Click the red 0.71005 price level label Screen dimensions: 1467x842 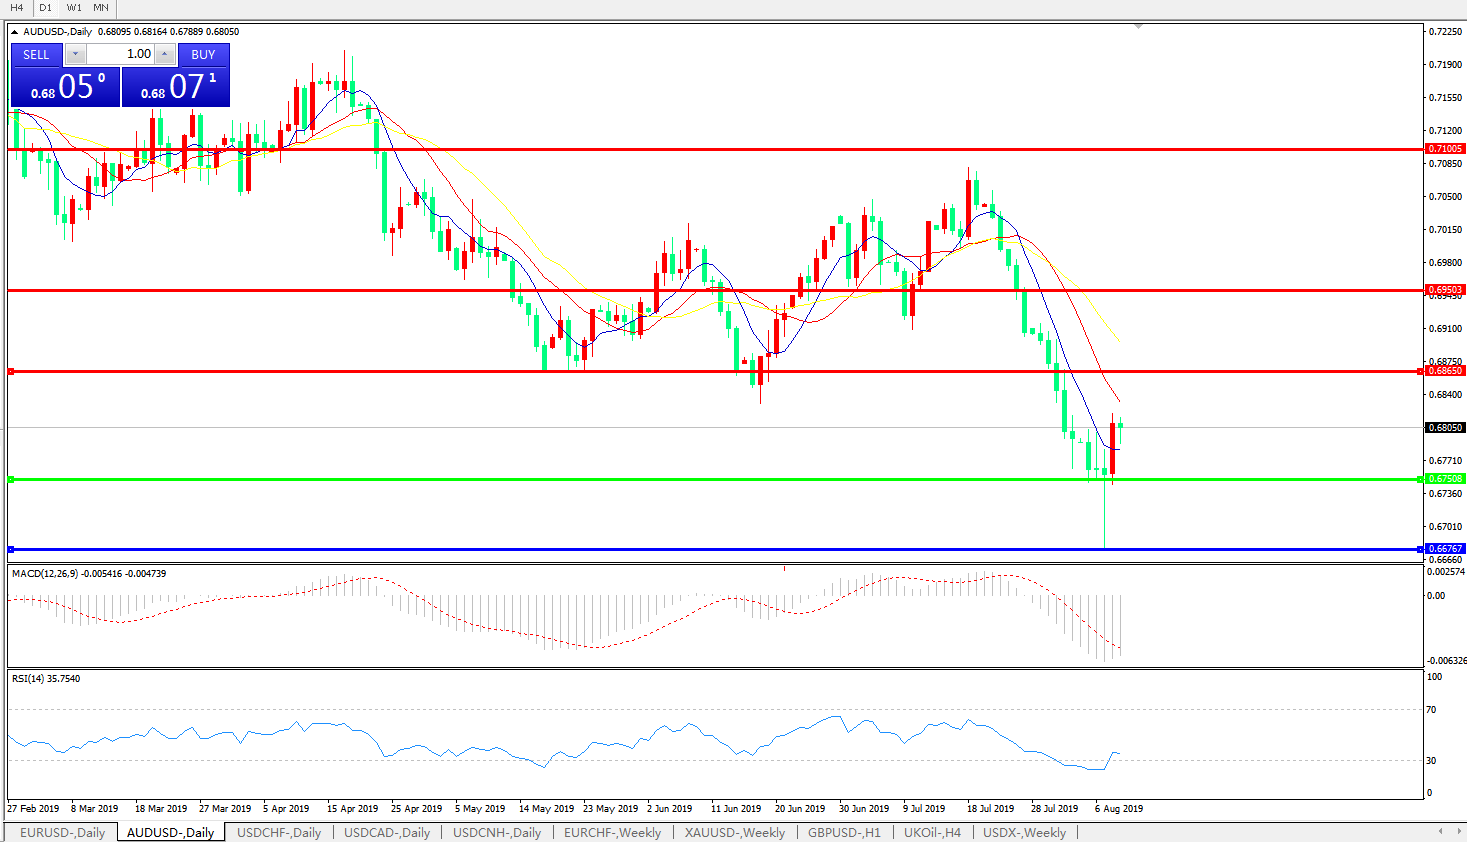point(1444,149)
